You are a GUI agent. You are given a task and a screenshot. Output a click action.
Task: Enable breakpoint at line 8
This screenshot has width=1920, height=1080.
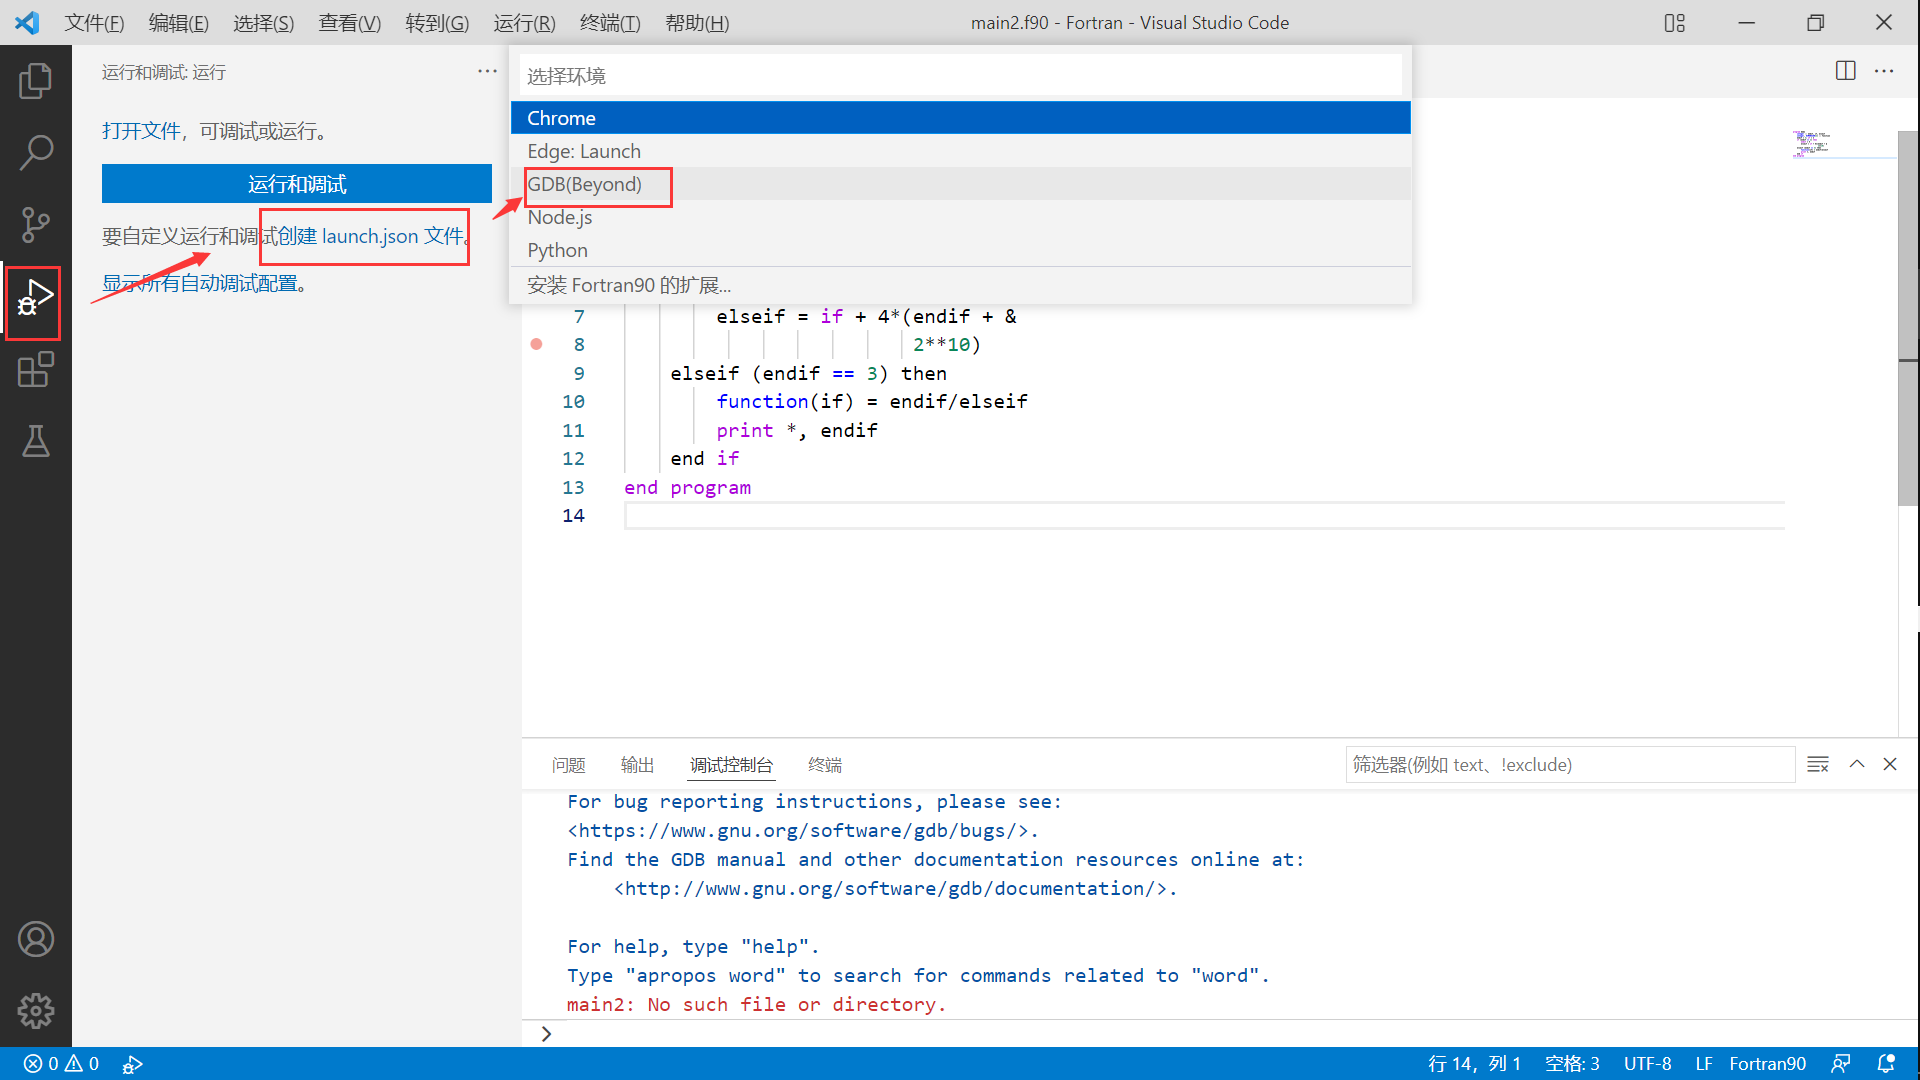coord(537,345)
